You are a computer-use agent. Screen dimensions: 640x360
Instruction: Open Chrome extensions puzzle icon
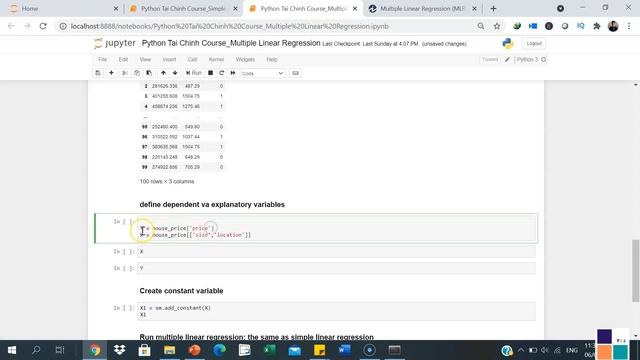[x=597, y=26]
